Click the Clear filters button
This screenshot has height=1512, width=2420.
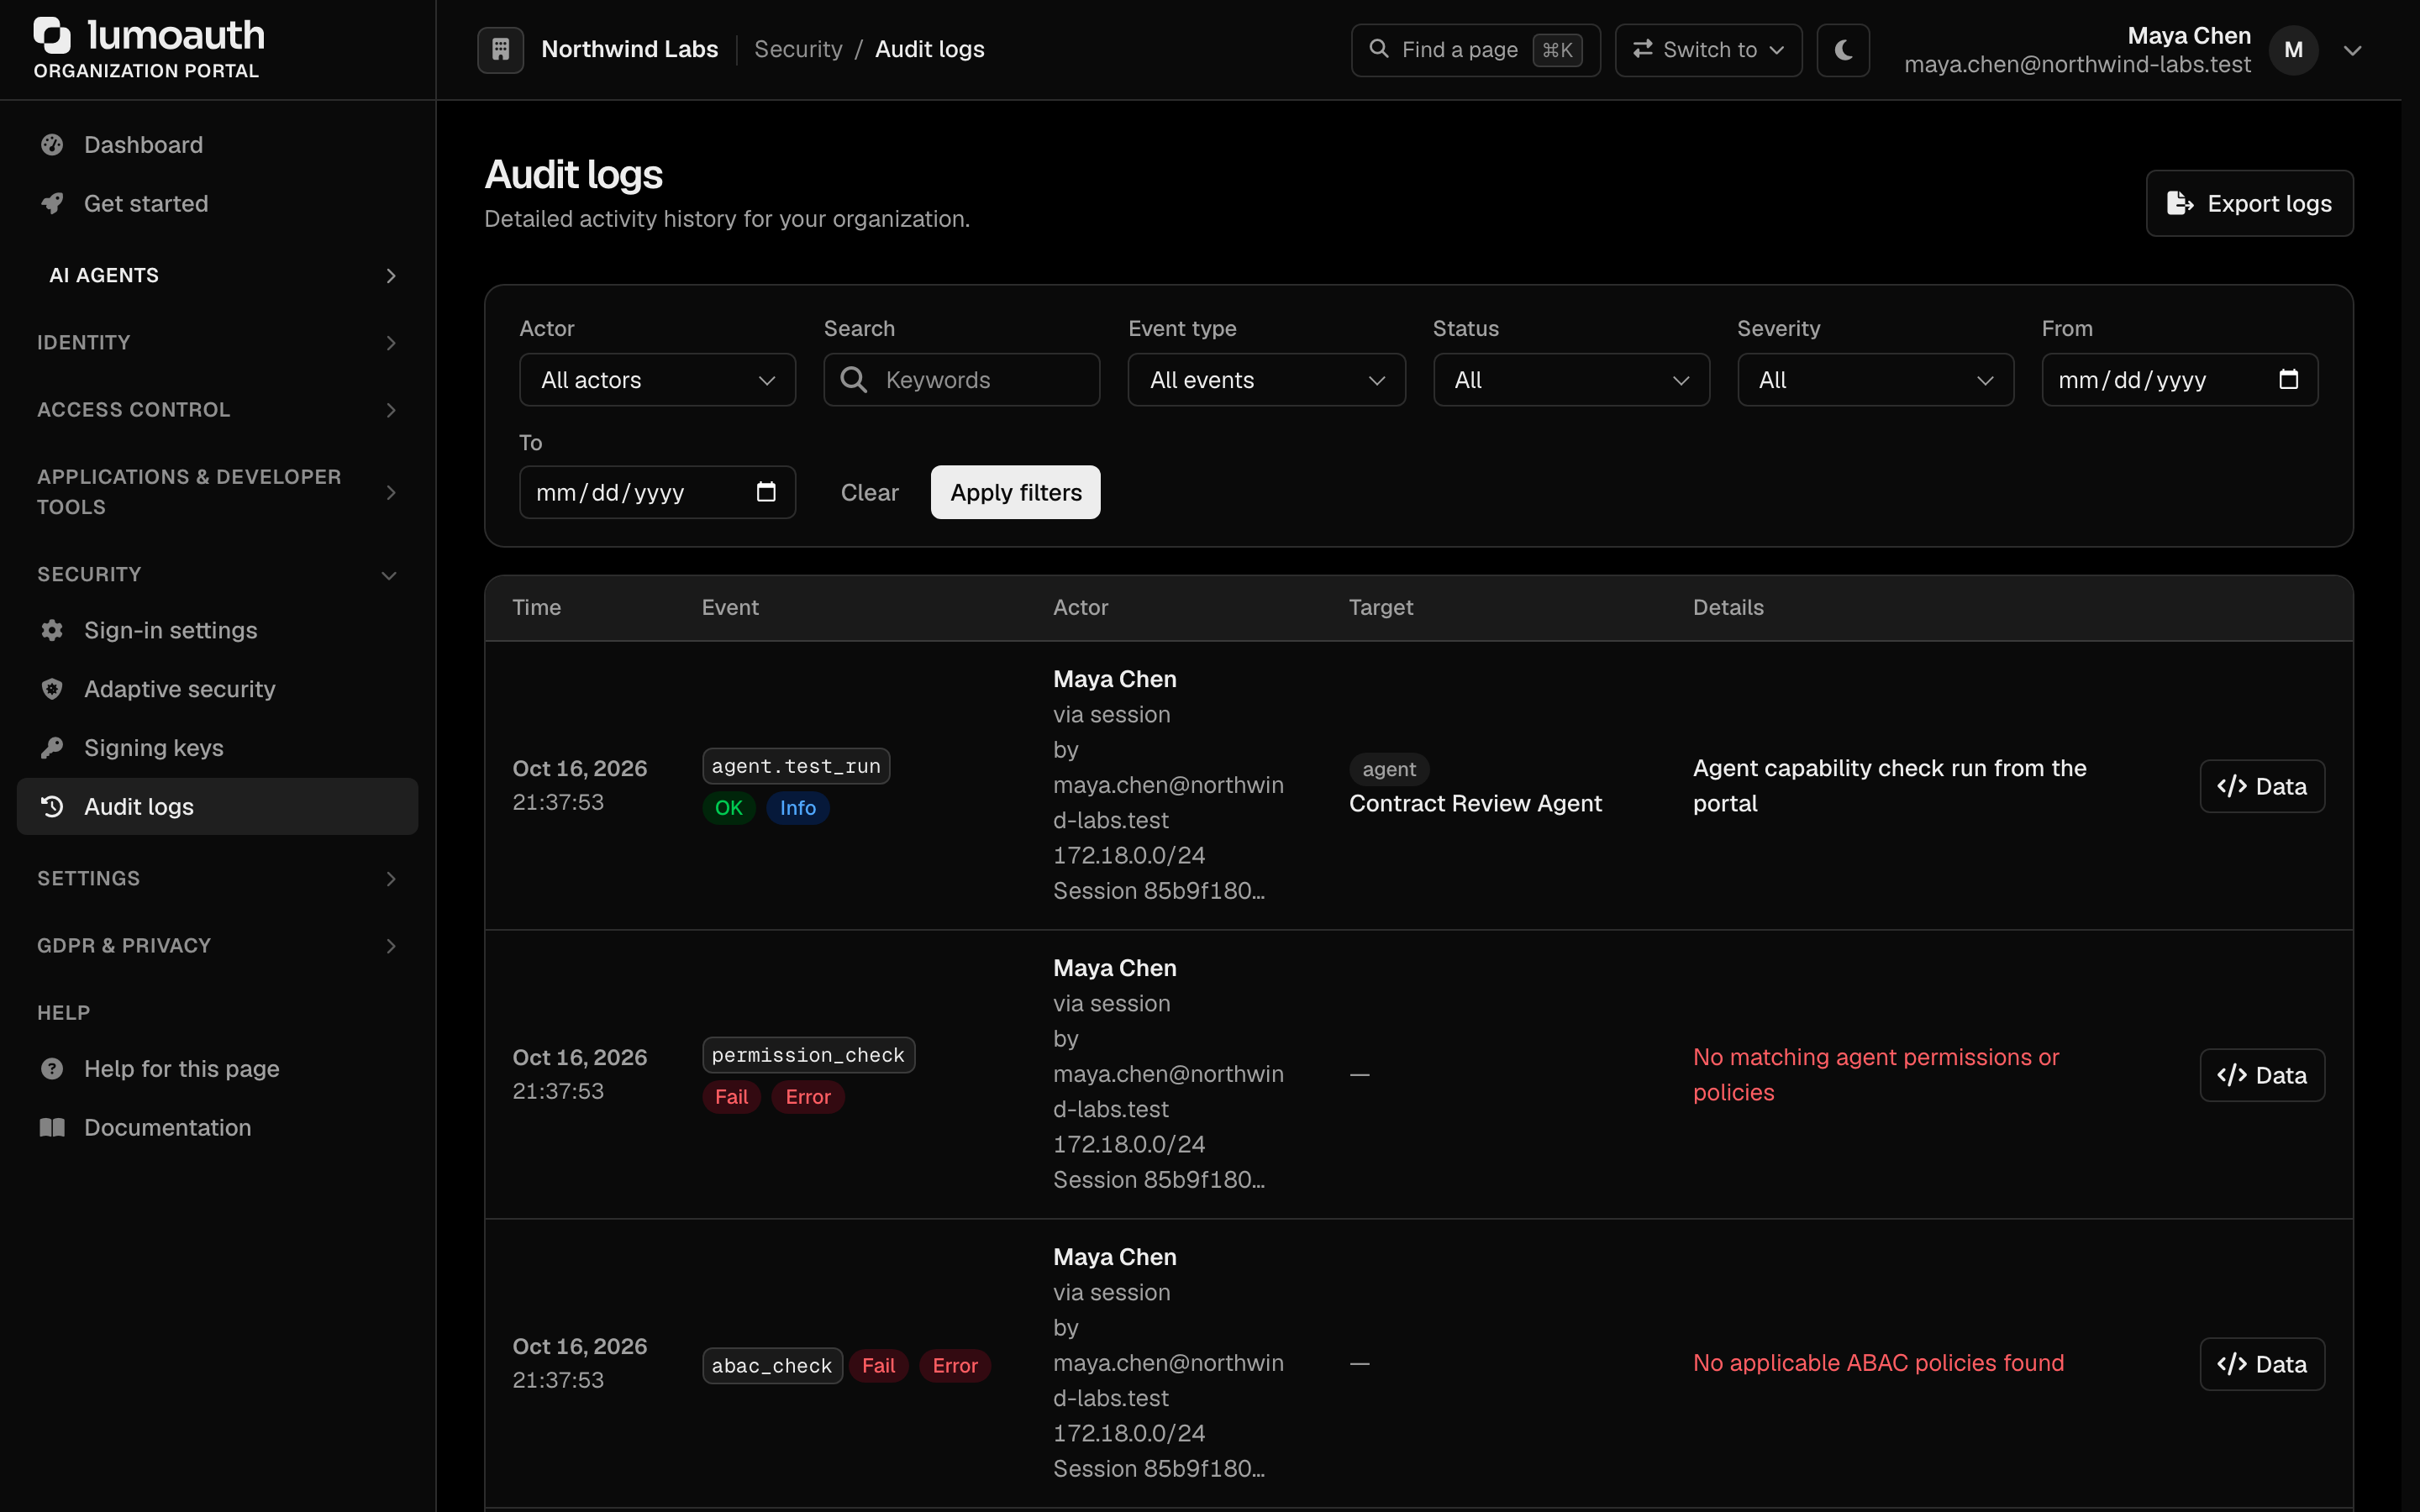(x=869, y=492)
